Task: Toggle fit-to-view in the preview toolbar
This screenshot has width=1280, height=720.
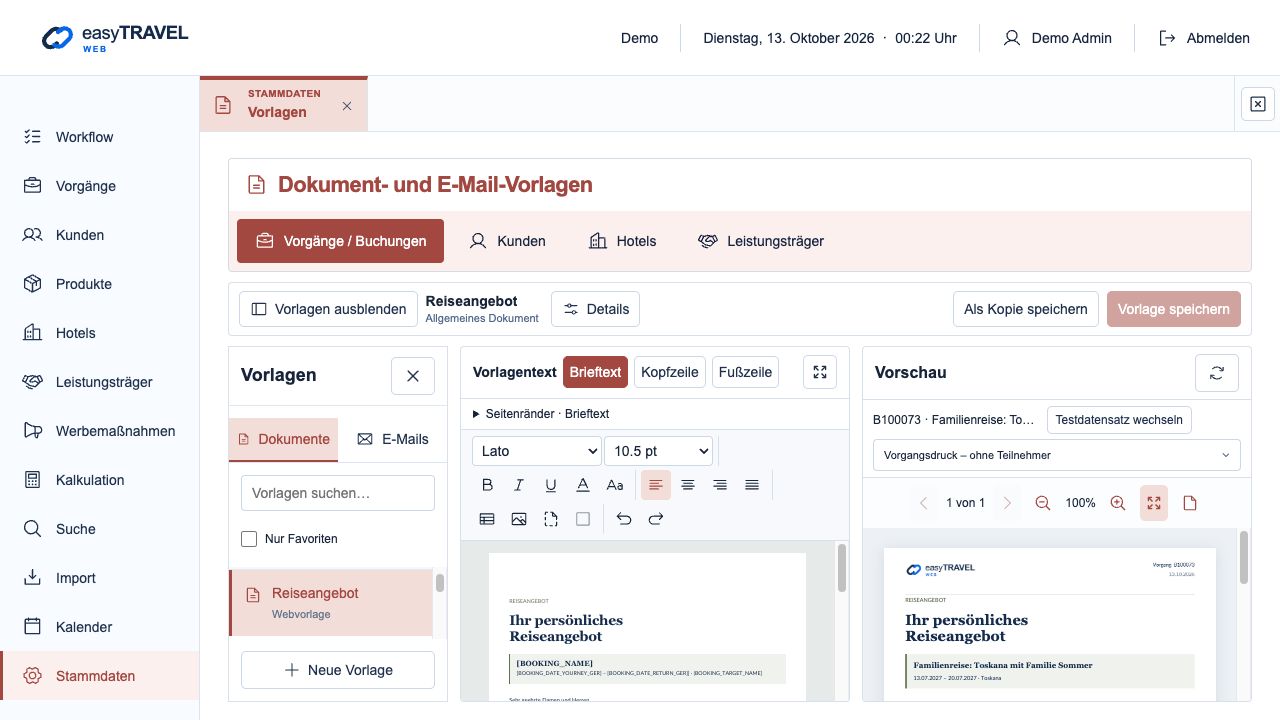Action: (x=1154, y=503)
